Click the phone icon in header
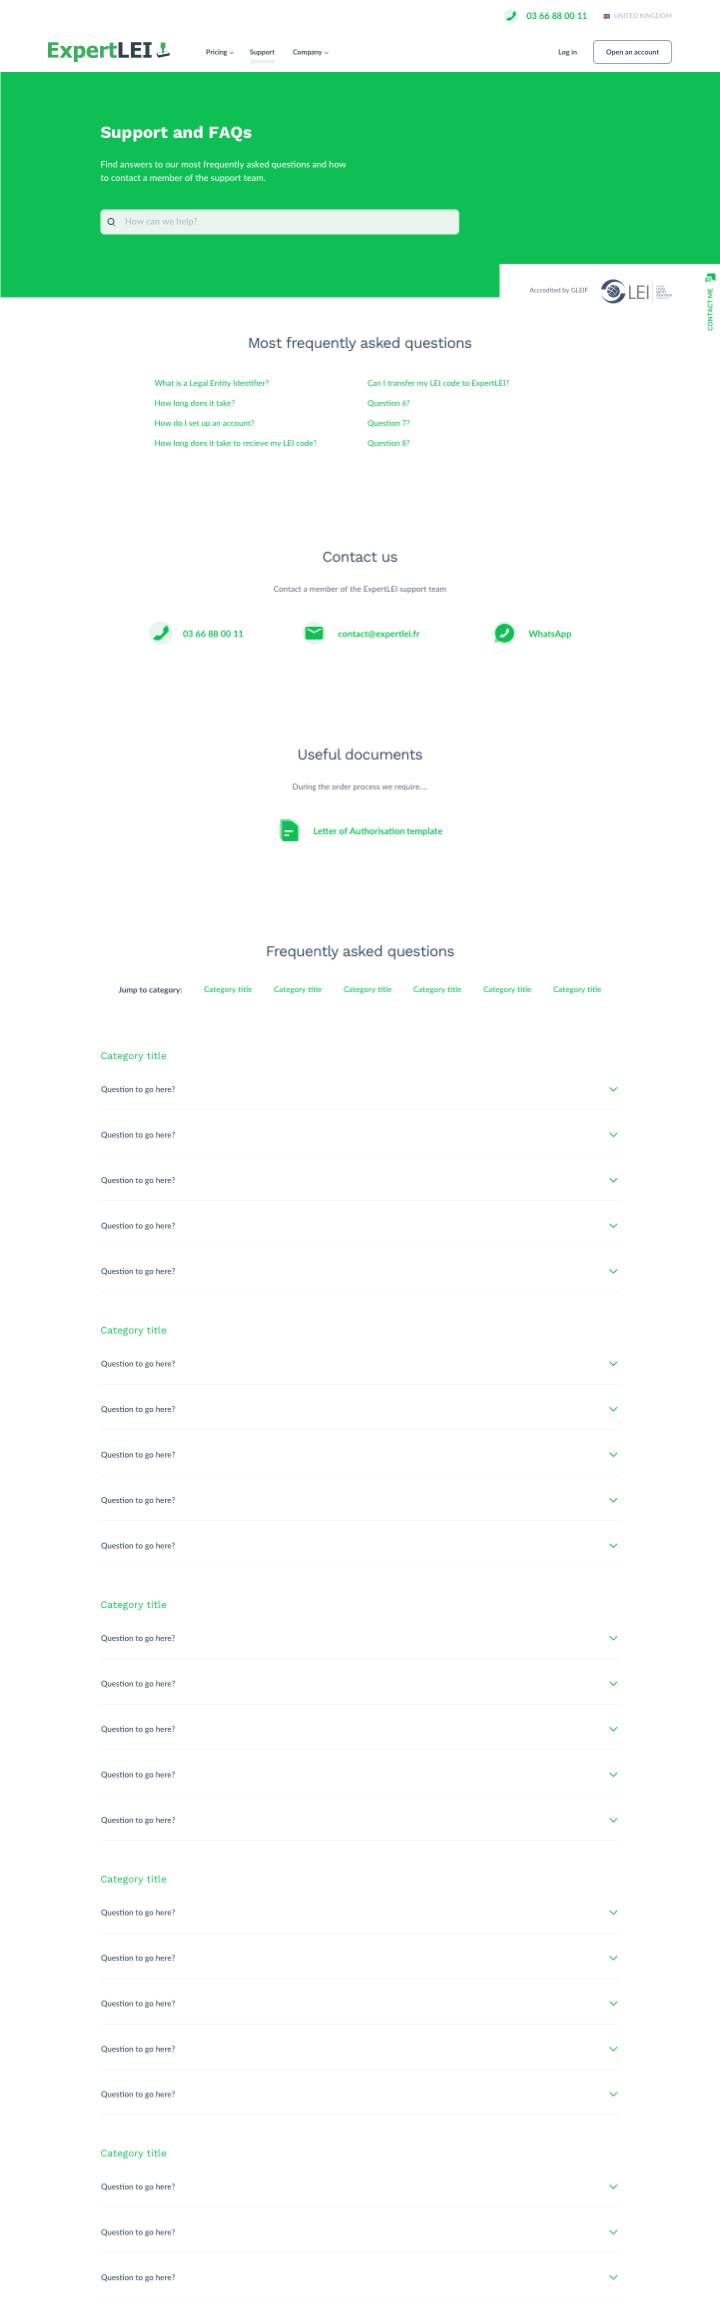This screenshot has height=2317, width=720. (x=511, y=16)
